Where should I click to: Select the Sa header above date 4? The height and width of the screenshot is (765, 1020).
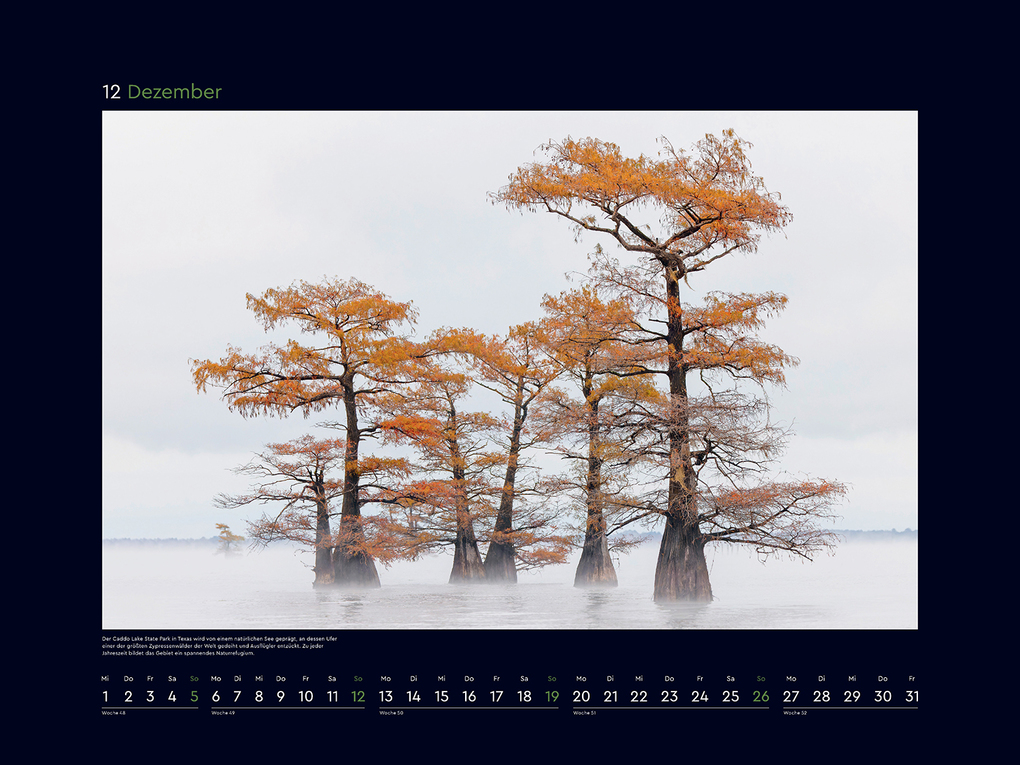tap(172, 677)
